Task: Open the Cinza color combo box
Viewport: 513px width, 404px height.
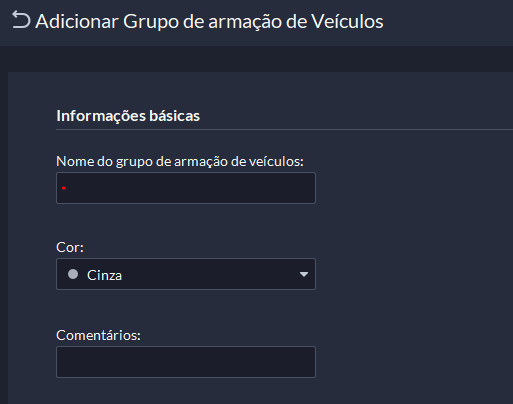Action: [186, 274]
